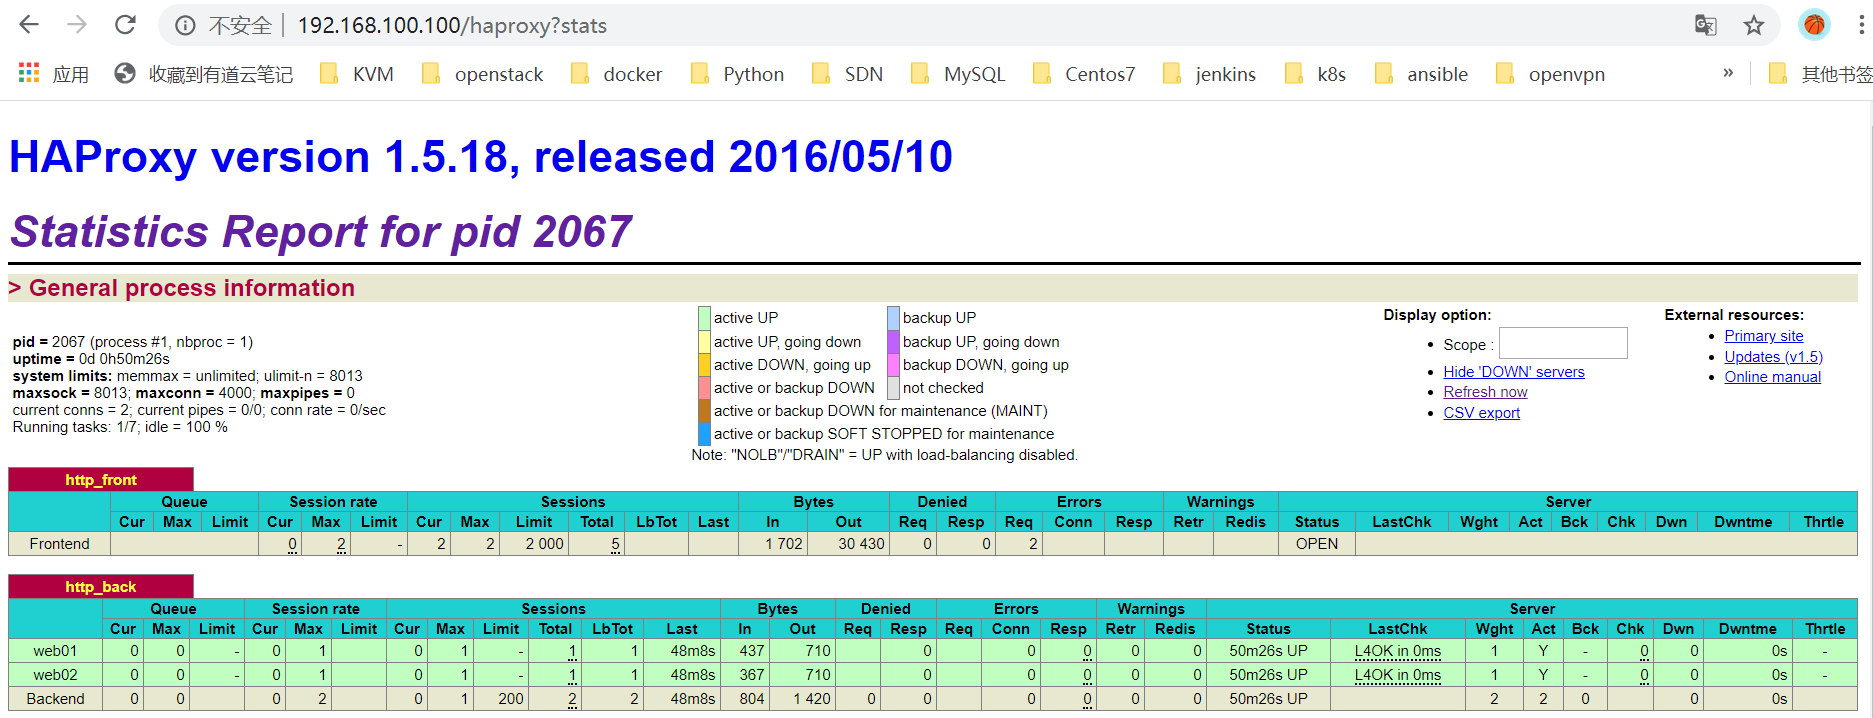1873x718 pixels.
Task: Click web02 LastChk 'L4OK in 0ms' value
Action: click(x=1397, y=675)
